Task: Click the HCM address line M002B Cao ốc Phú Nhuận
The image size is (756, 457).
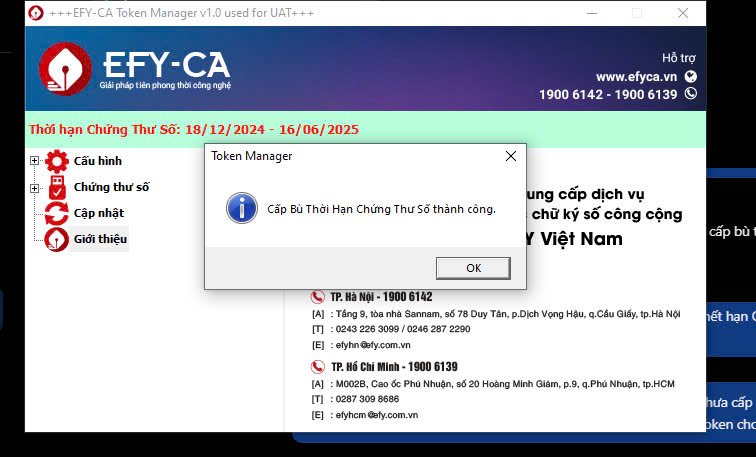Action: pos(505,384)
